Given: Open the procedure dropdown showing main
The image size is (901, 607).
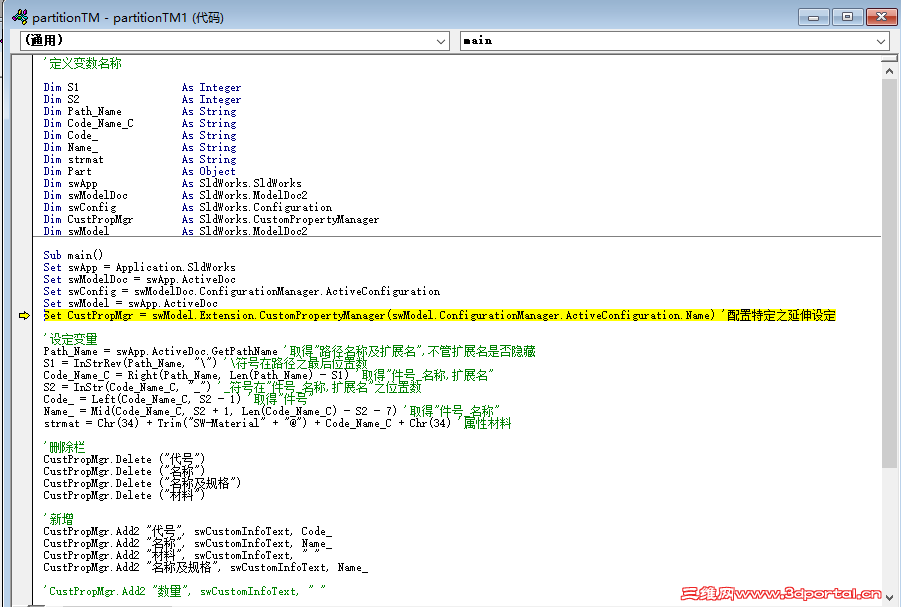Looking at the screenshot, I should [675, 41].
